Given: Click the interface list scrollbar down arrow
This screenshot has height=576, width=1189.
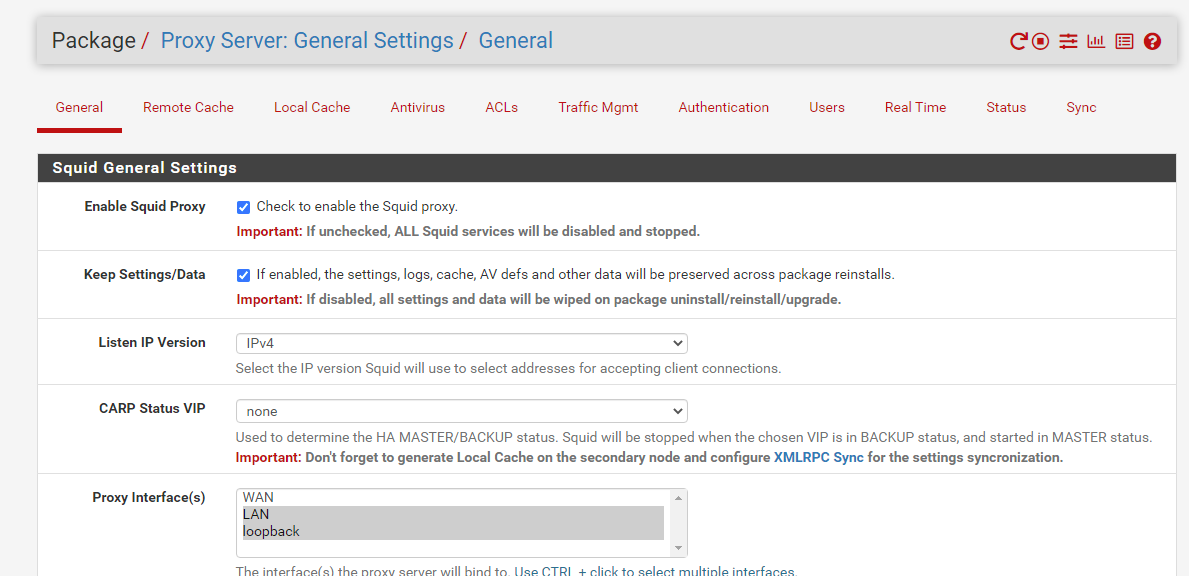Looking at the screenshot, I should pyautogui.click(x=678, y=548).
